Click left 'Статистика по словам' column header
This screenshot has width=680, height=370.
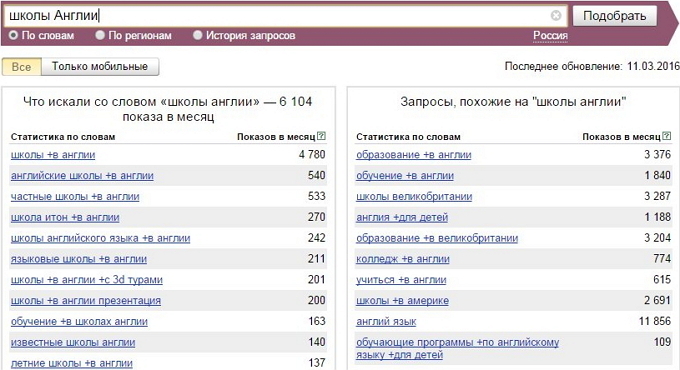tap(63, 137)
